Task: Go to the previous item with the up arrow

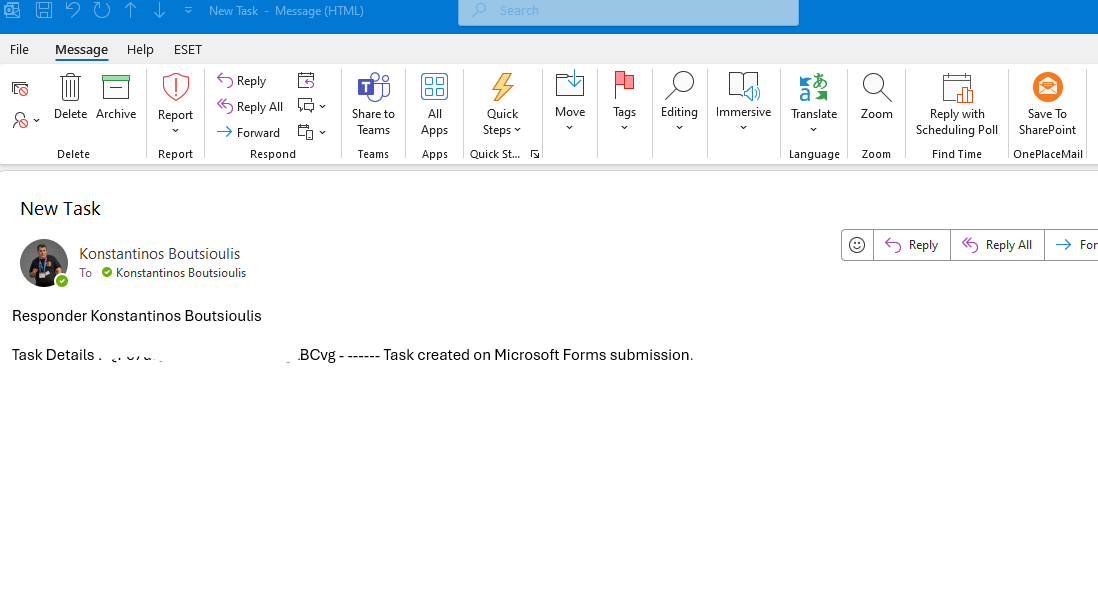Action: [x=131, y=10]
